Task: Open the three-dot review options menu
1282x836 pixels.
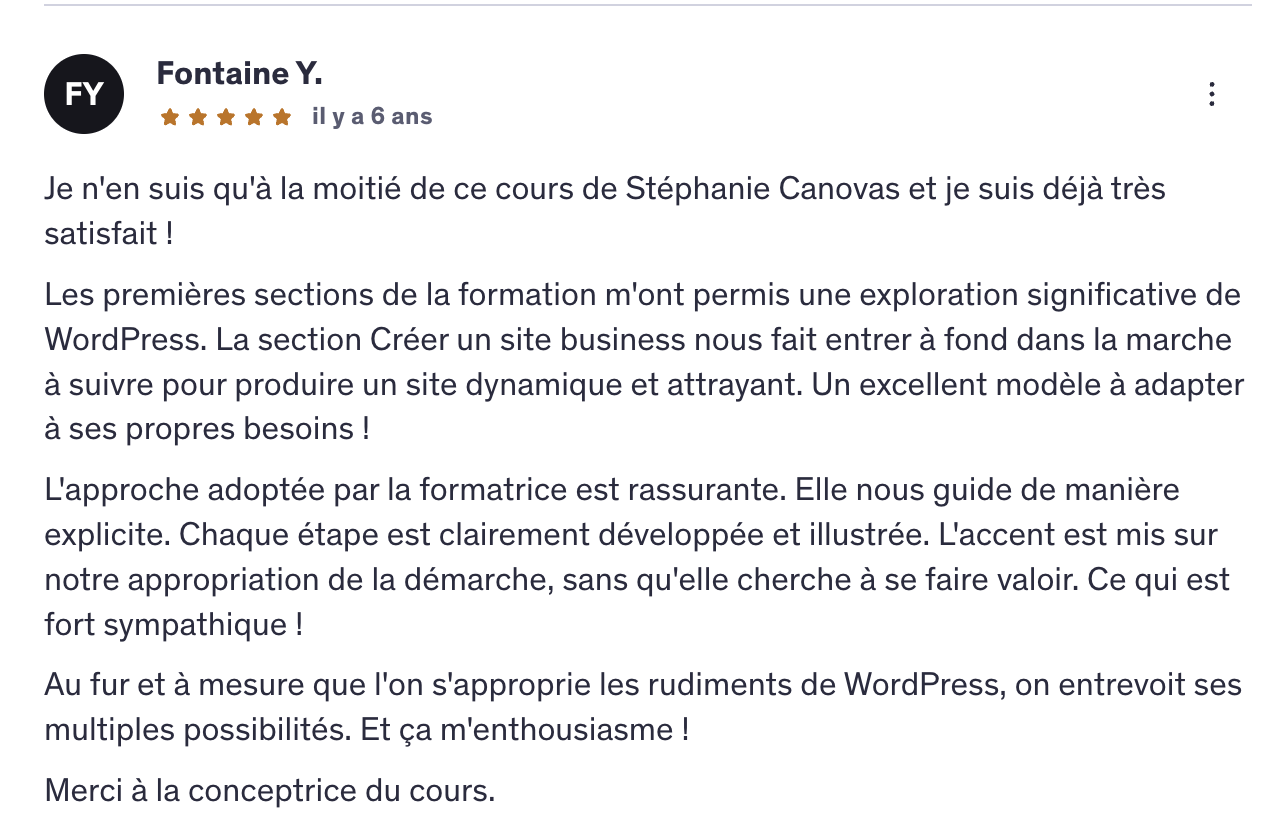Action: 1211,94
